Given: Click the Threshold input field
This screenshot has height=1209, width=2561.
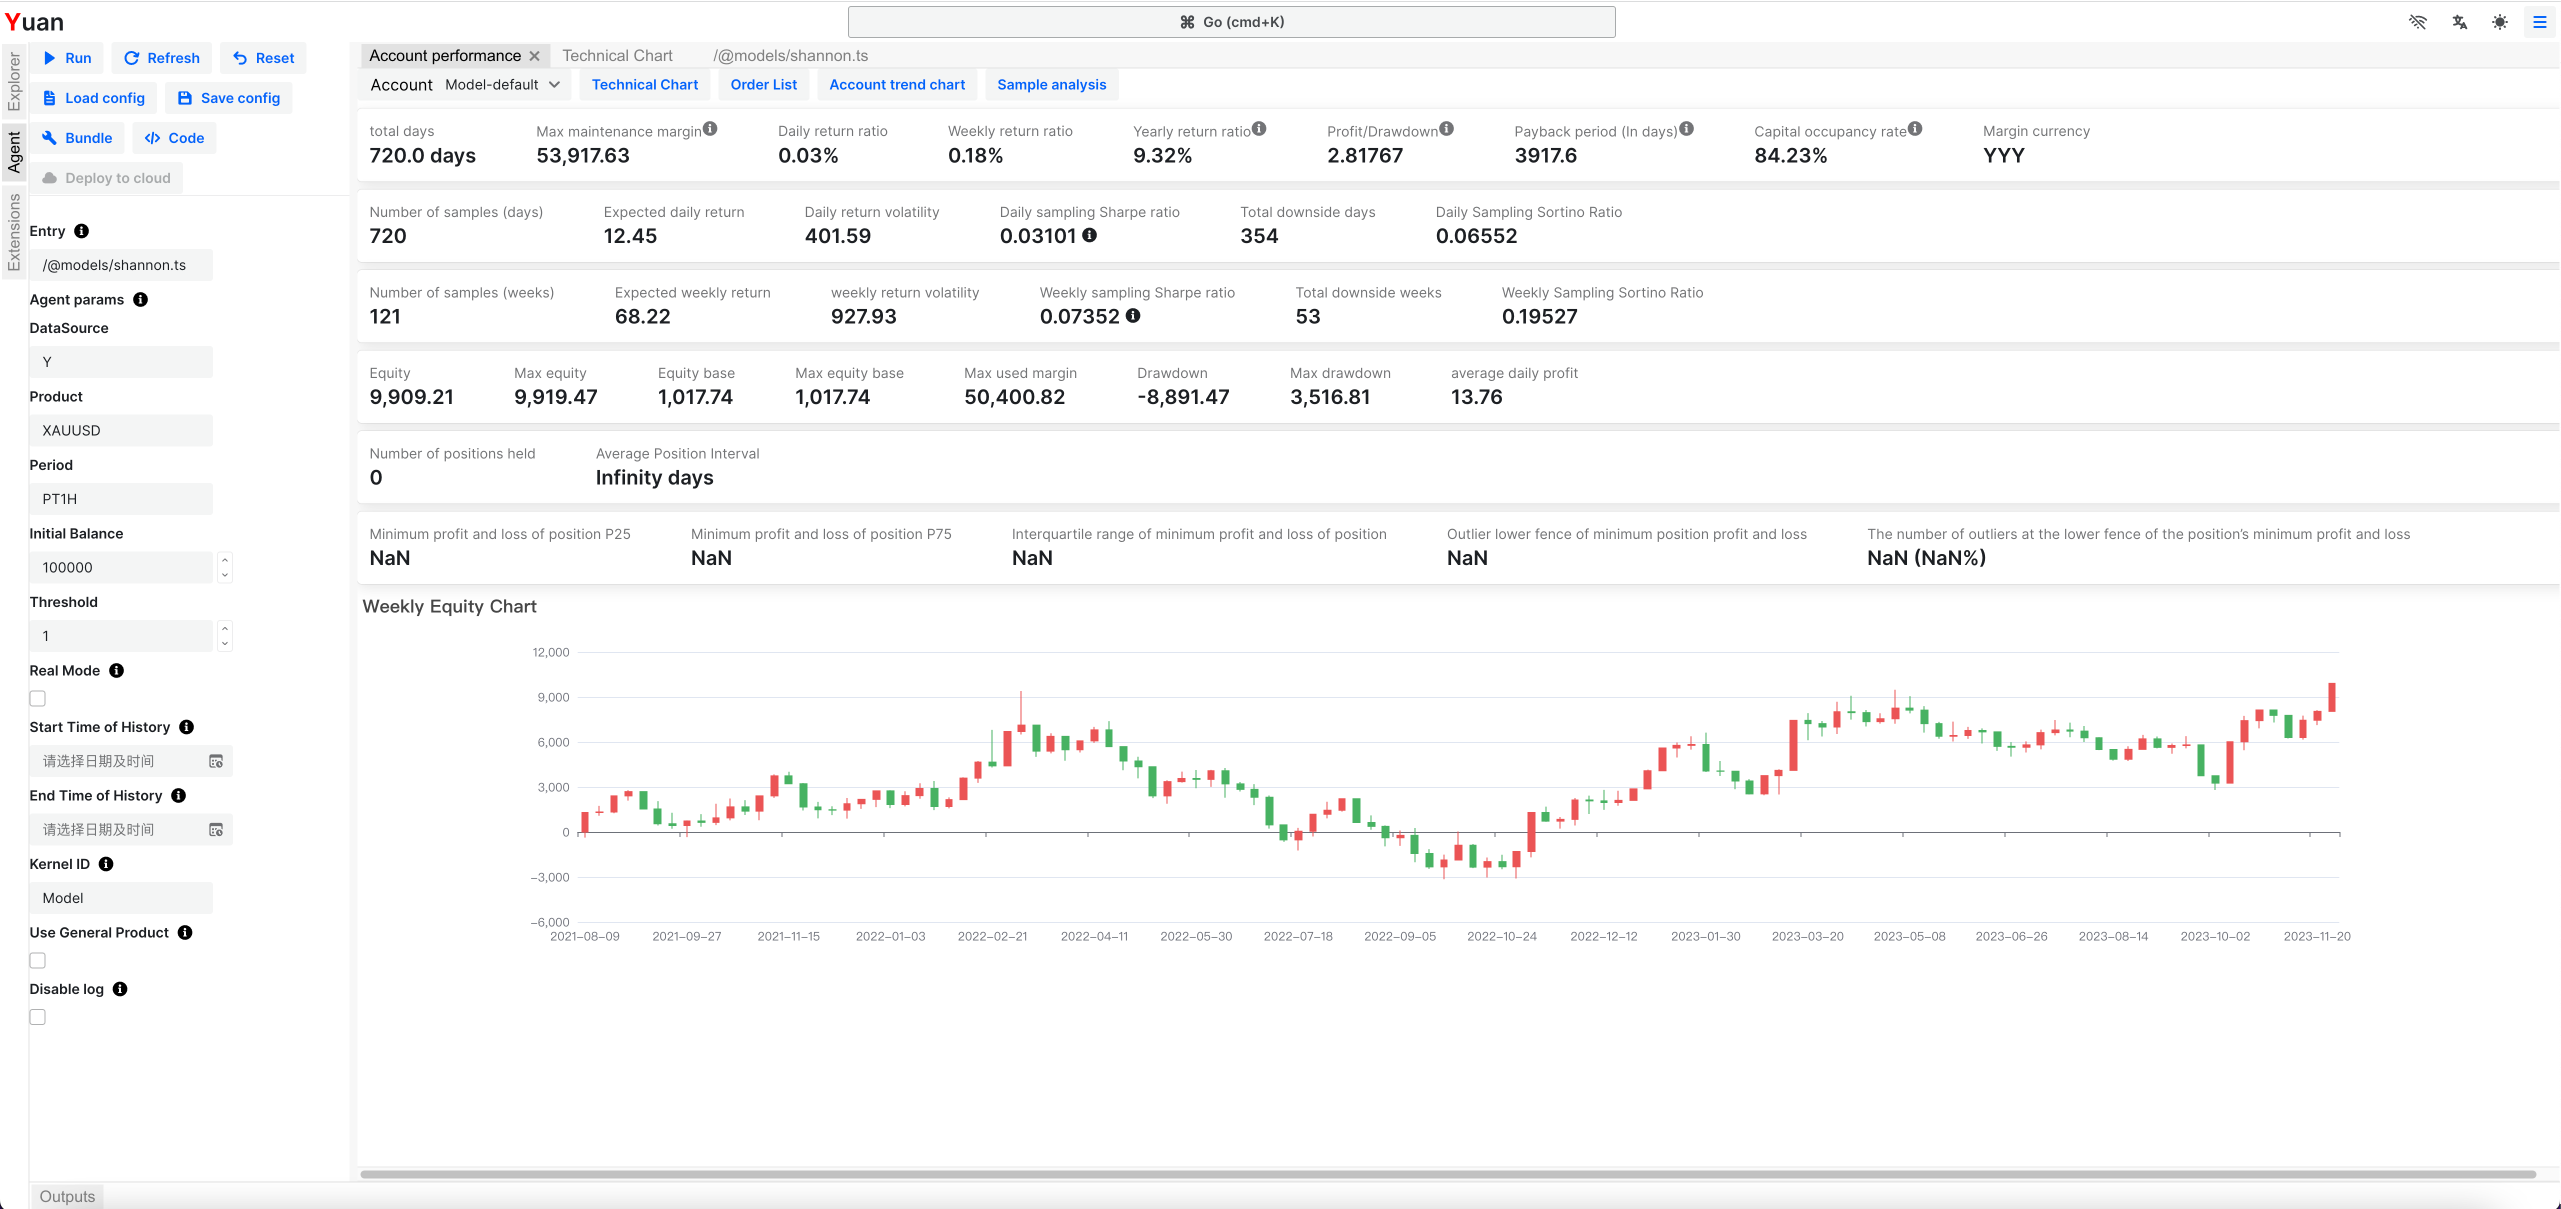Looking at the screenshot, I should [x=121, y=636].
